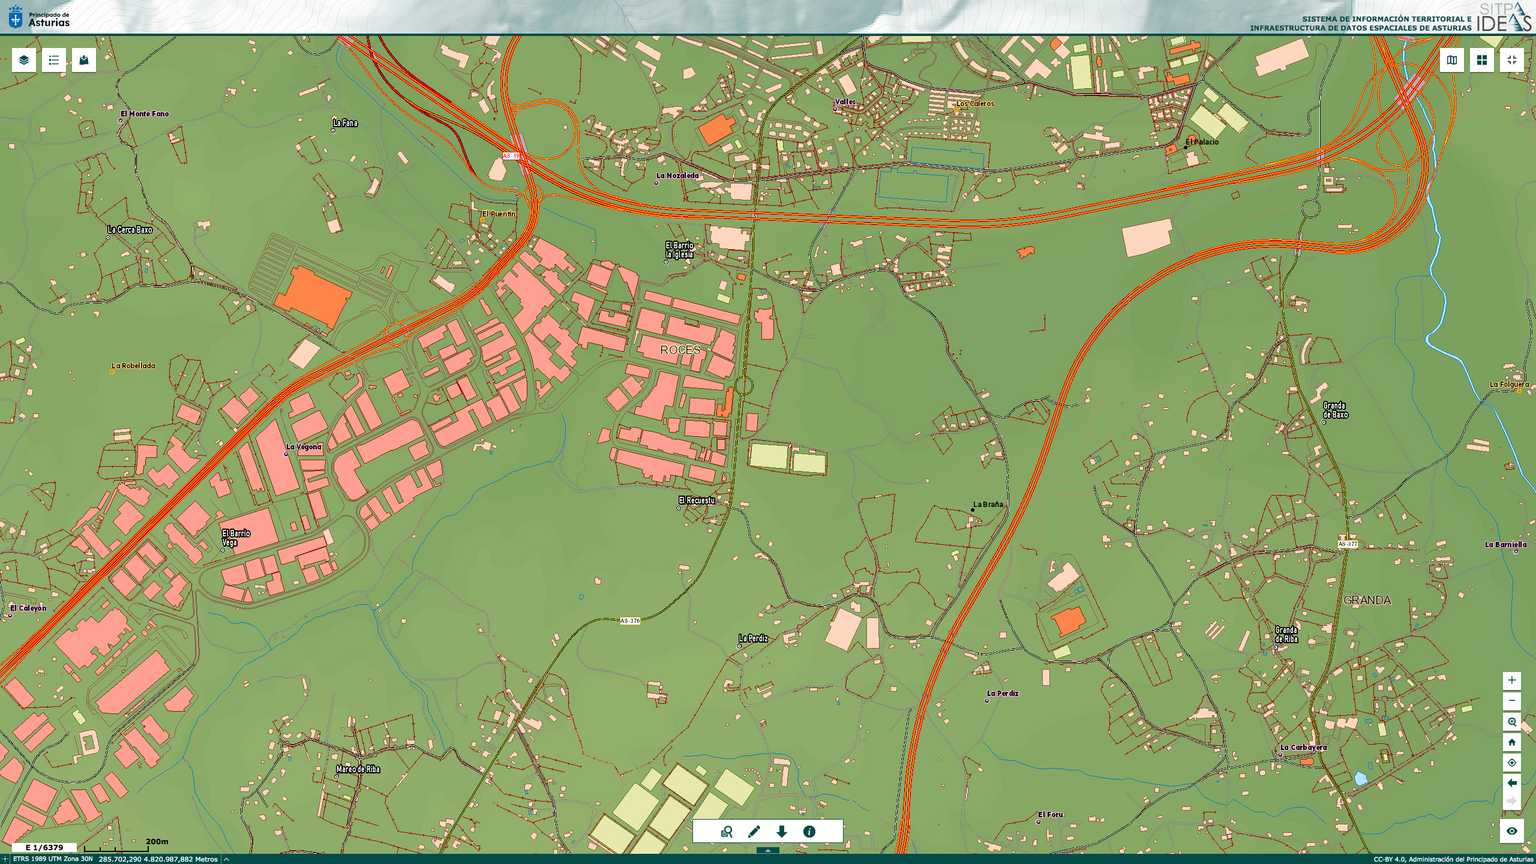Viewport: 1536px width, 864px height.
Task: Open the search and query tool
Action: (x=727, y=831)
